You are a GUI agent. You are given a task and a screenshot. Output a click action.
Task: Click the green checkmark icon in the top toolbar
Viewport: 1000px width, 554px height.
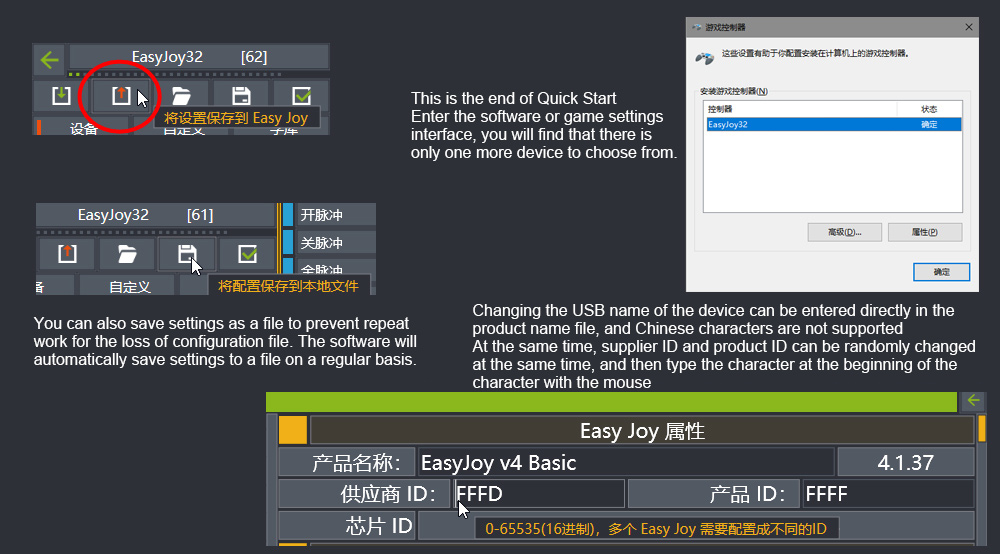click(x=301, y=96)
